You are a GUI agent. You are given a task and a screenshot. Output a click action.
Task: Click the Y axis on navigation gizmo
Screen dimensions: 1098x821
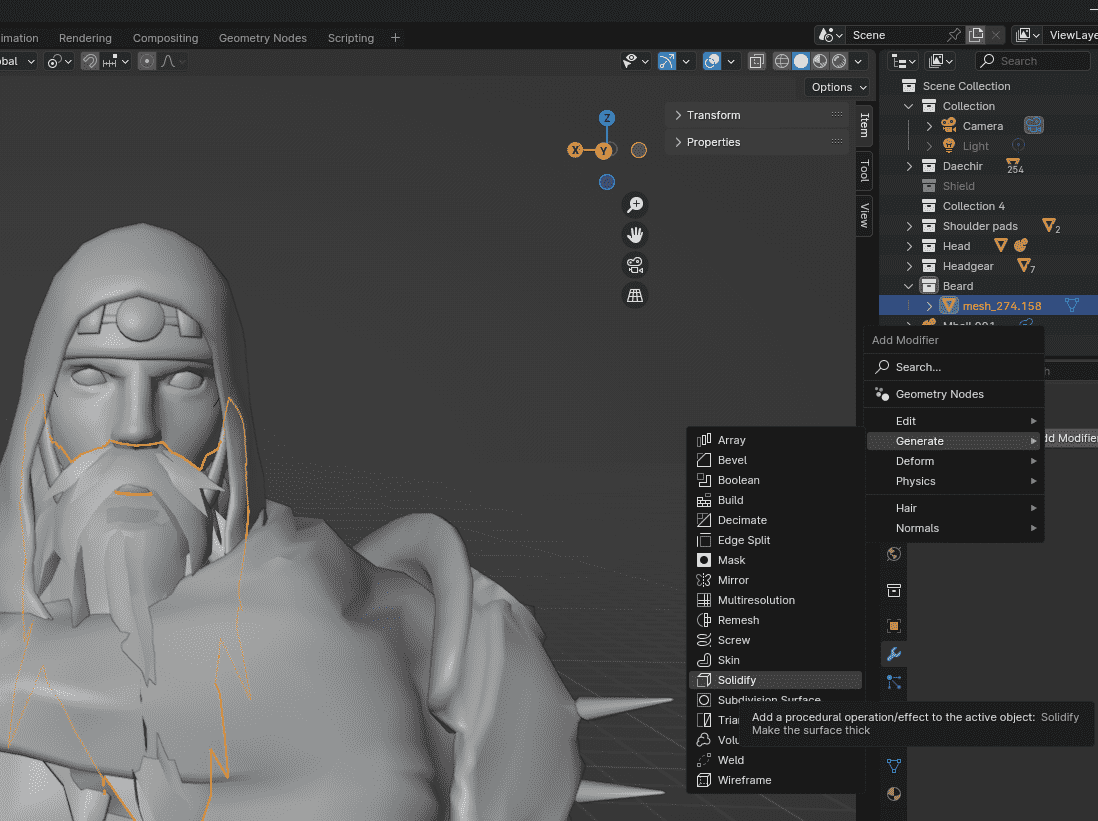(x=604, y=151)
